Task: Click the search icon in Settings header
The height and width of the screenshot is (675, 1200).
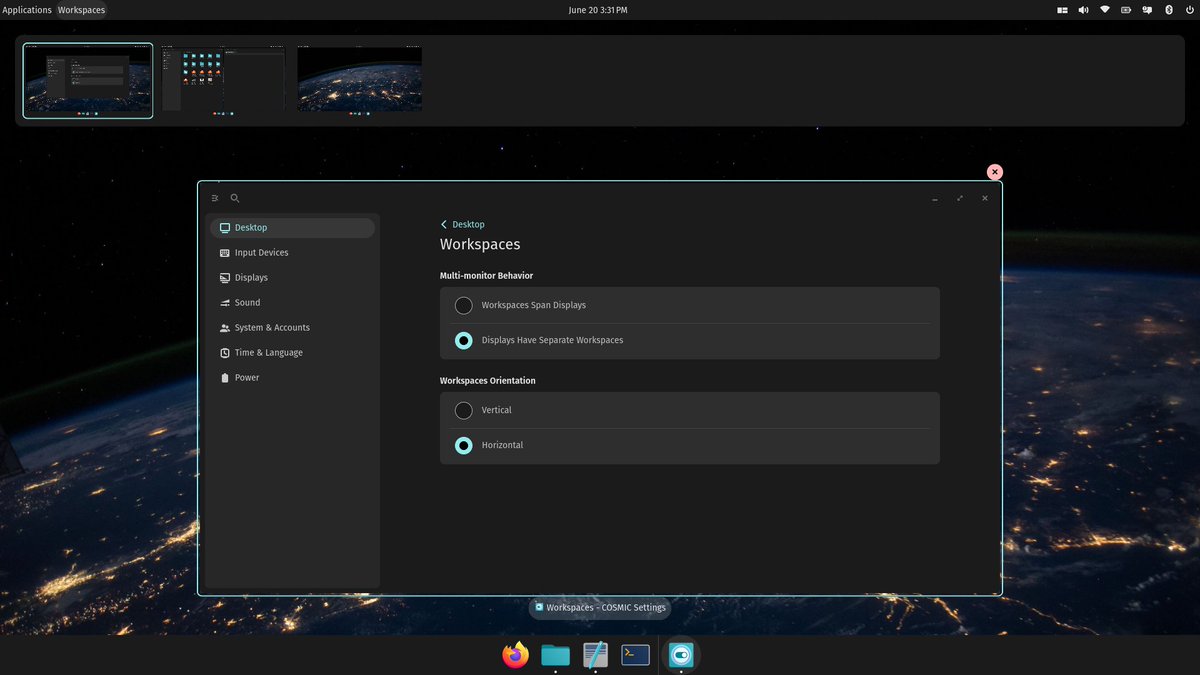Action: 235,198
